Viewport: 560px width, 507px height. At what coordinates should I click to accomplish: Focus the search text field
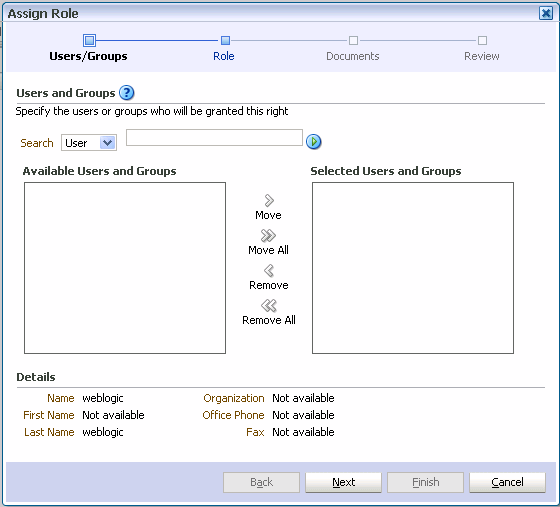214,137
